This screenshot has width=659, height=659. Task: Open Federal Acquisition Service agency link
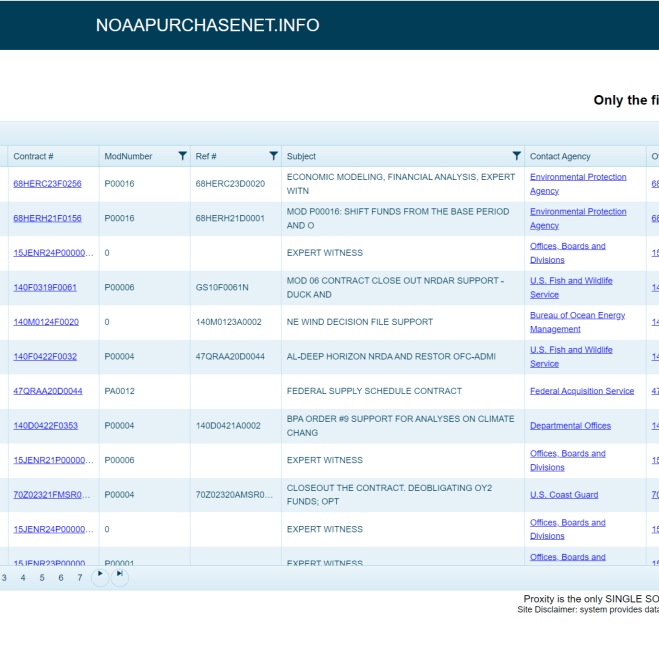[582, 391]
